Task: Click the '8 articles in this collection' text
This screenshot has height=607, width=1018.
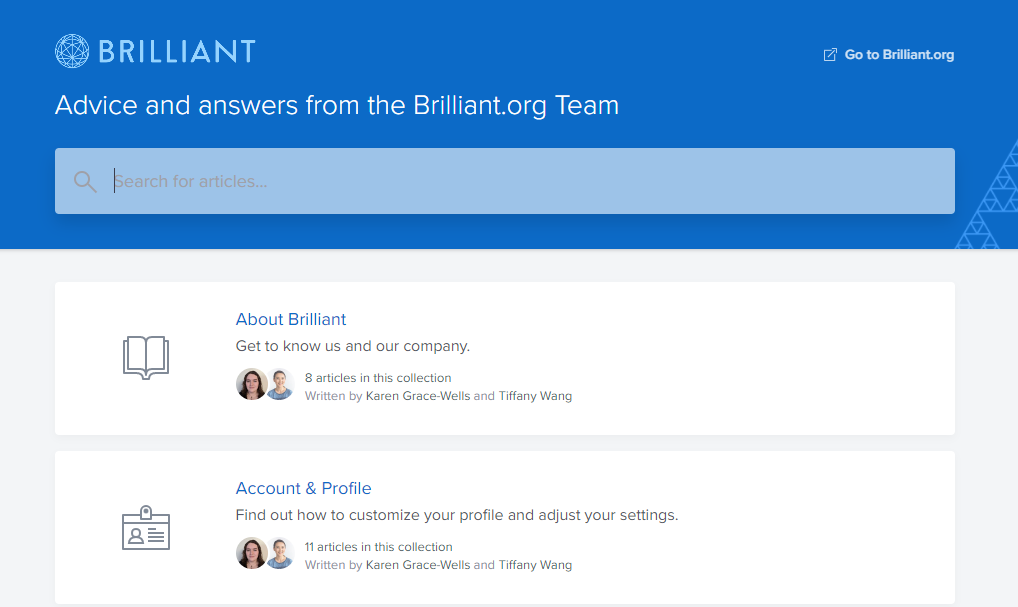Action: (378, 378)
